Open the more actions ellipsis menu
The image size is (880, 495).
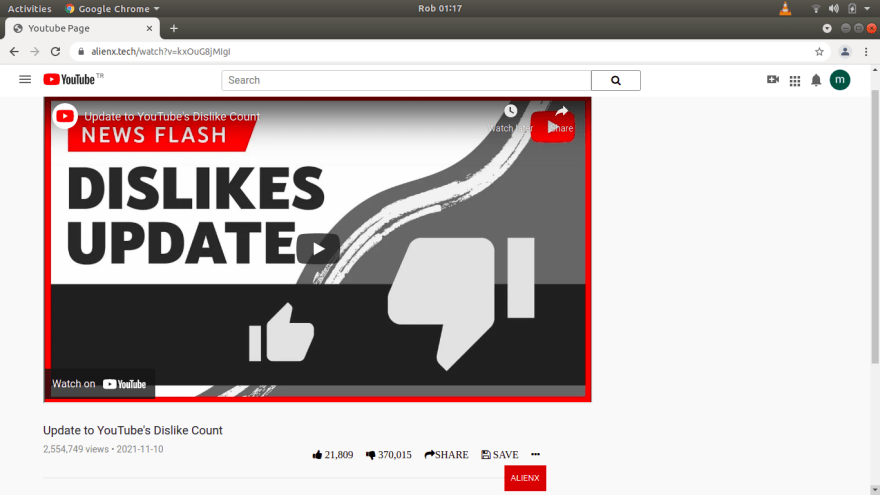point(535,455)
